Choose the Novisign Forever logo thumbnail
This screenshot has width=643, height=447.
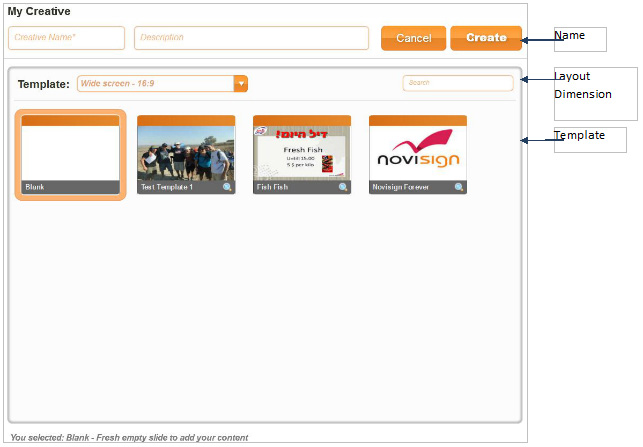point(418,155)
